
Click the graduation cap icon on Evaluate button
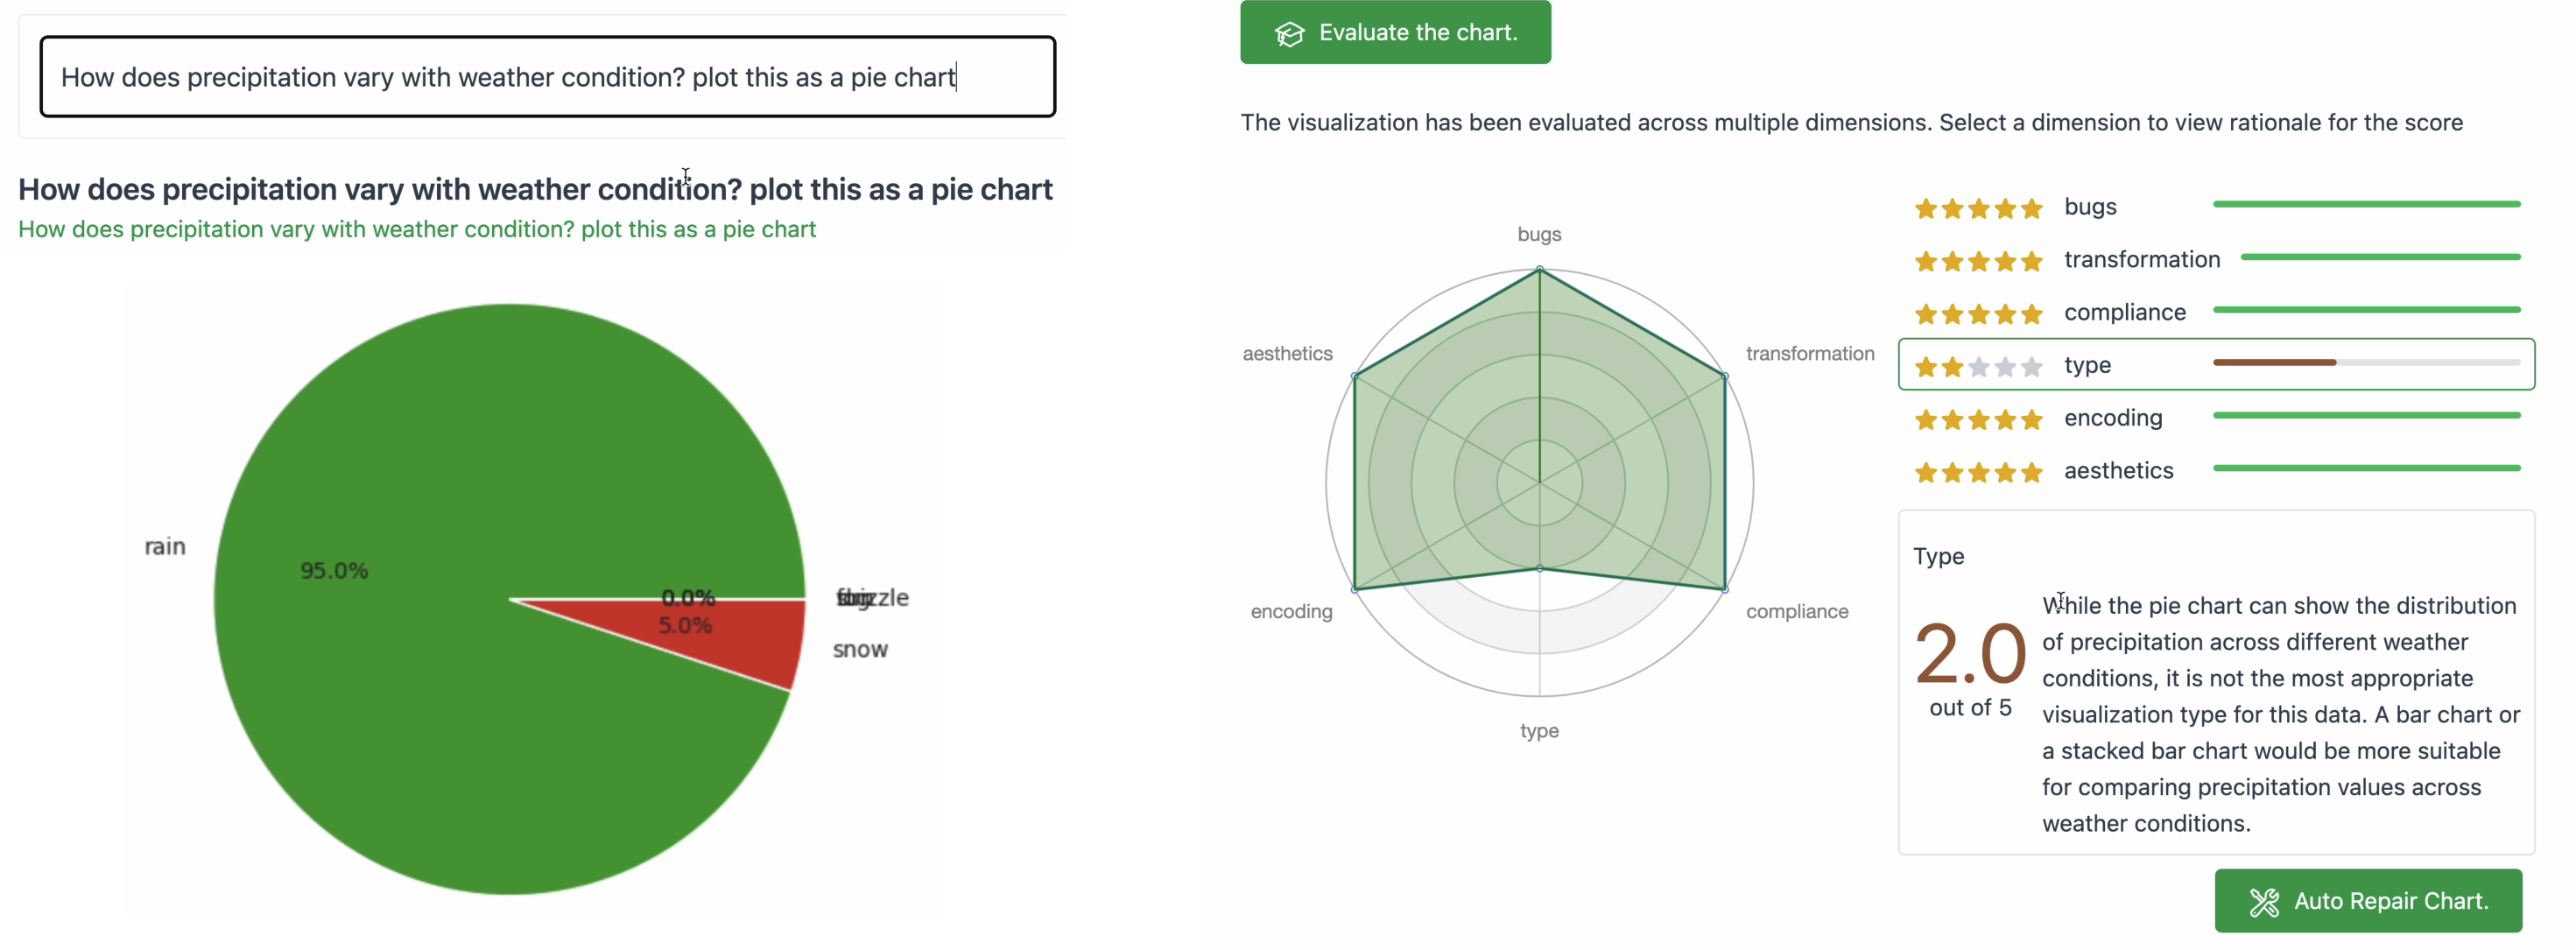coord(1290,32)
